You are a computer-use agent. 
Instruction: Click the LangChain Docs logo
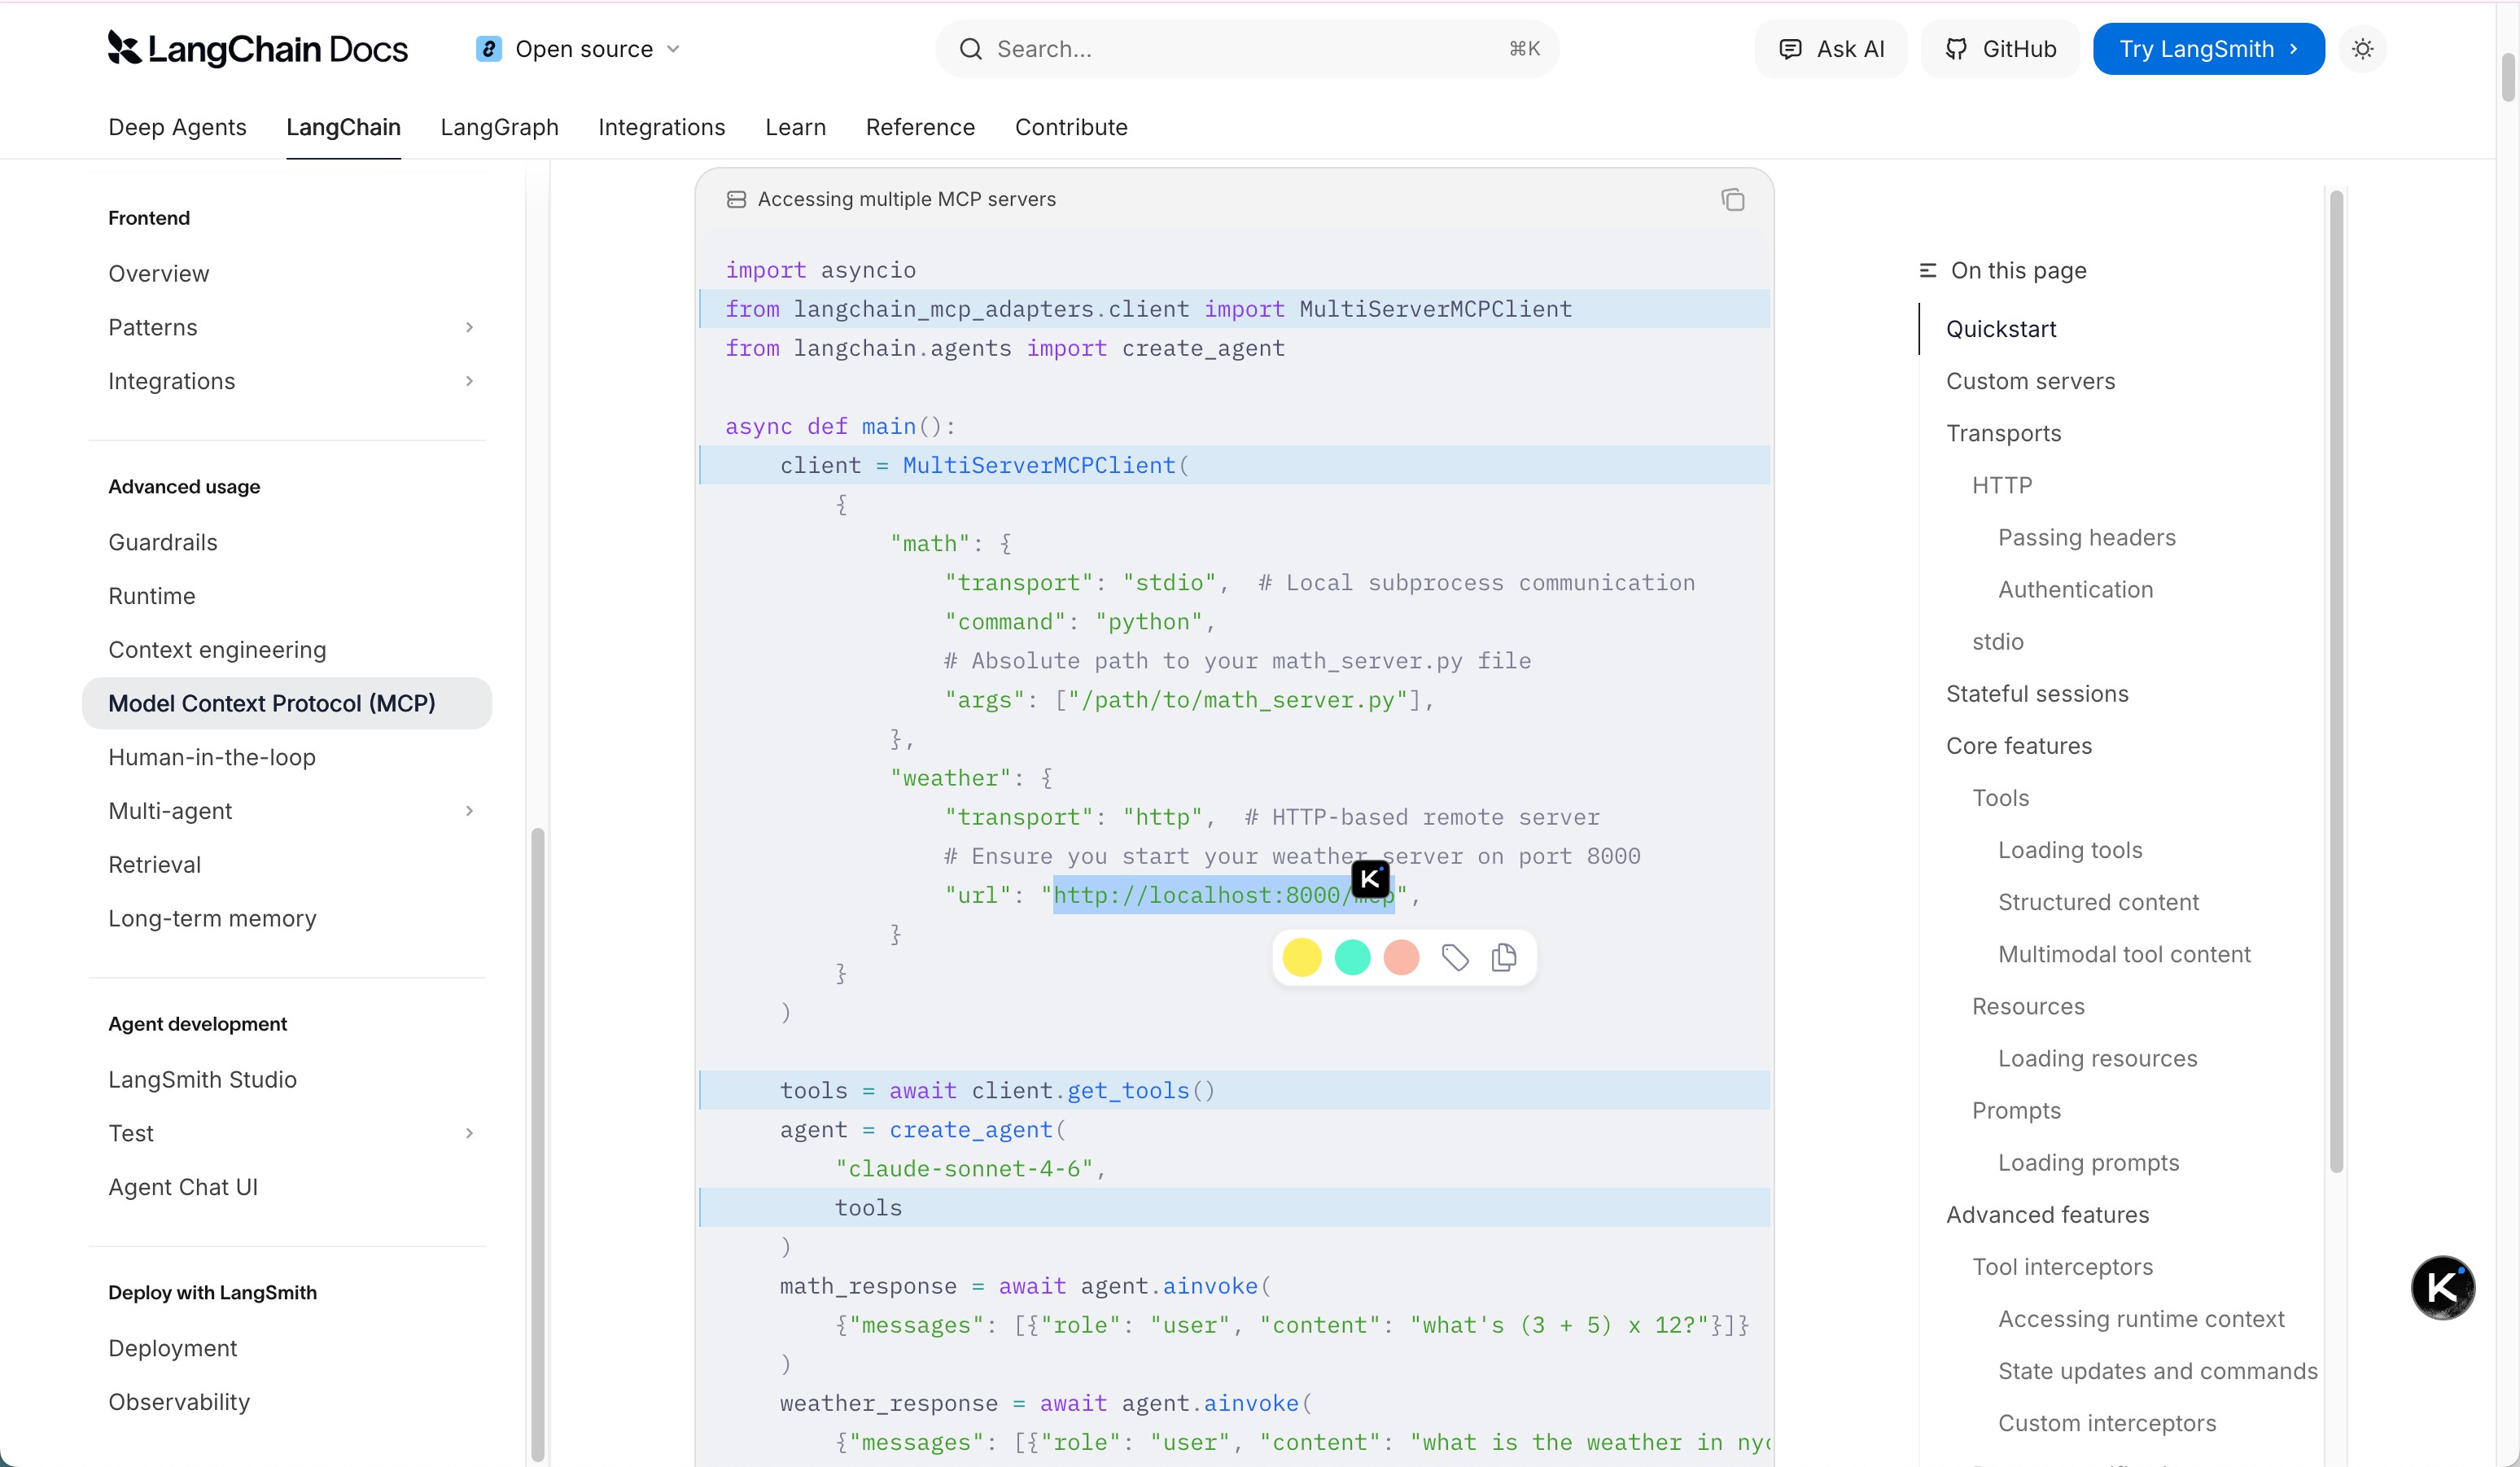point(258,48)
